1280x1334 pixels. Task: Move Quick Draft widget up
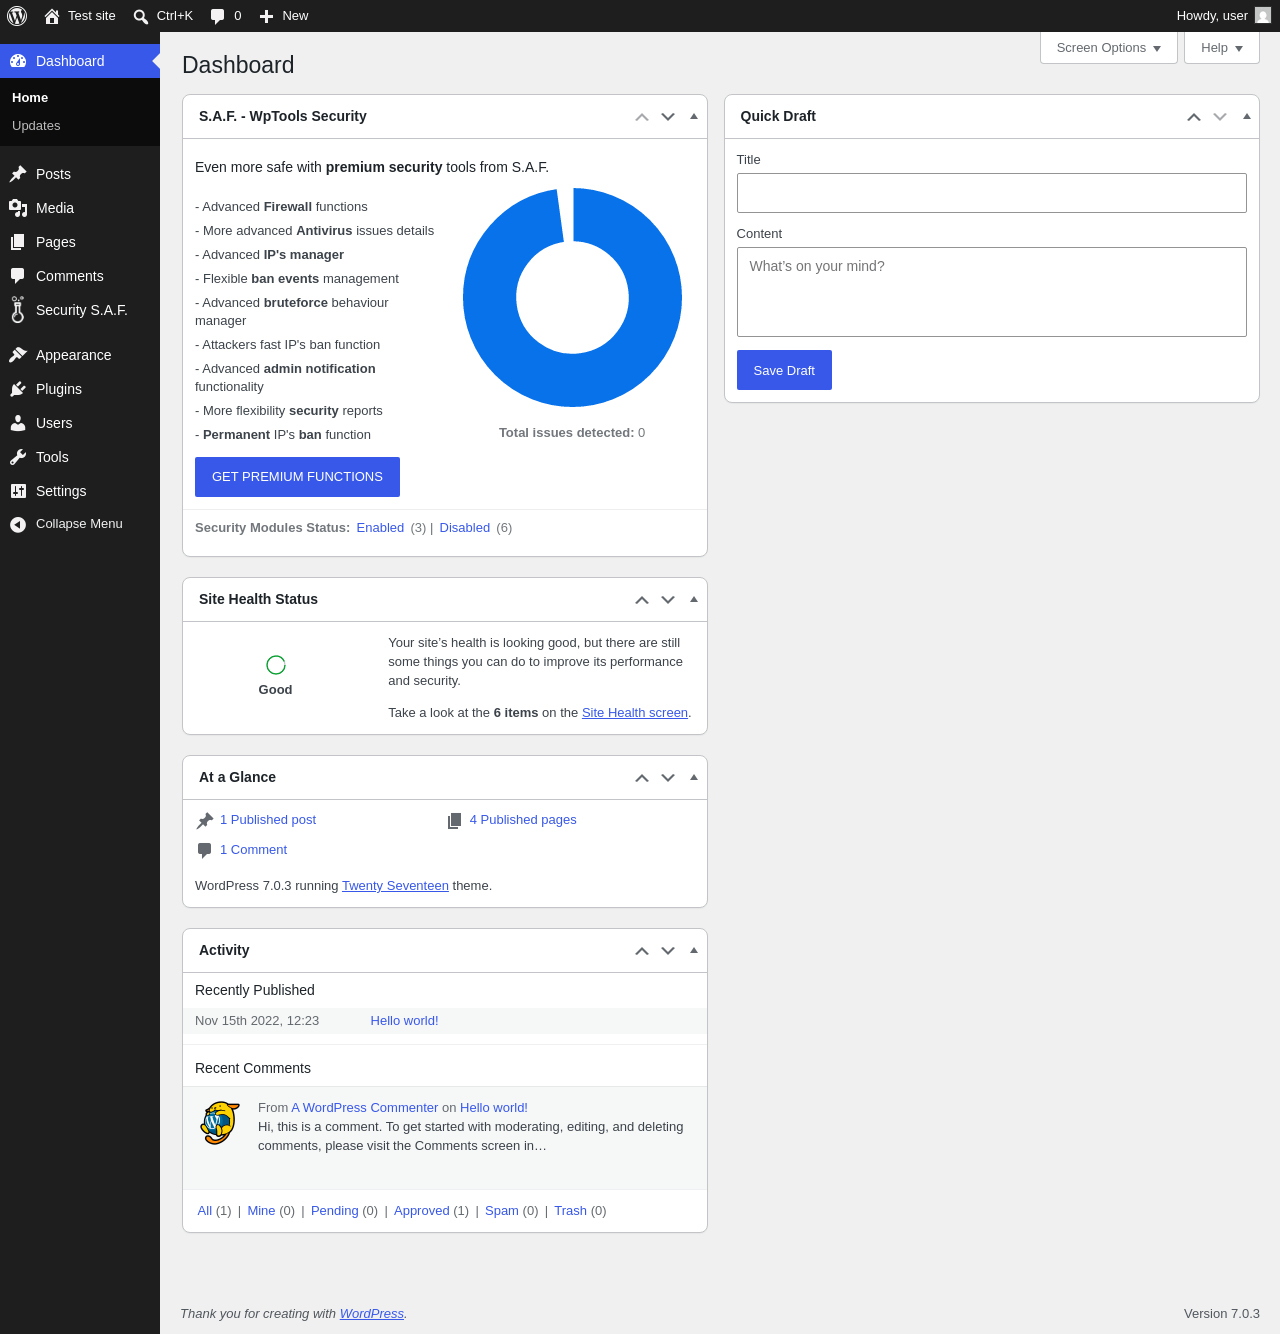[1194, 117]
